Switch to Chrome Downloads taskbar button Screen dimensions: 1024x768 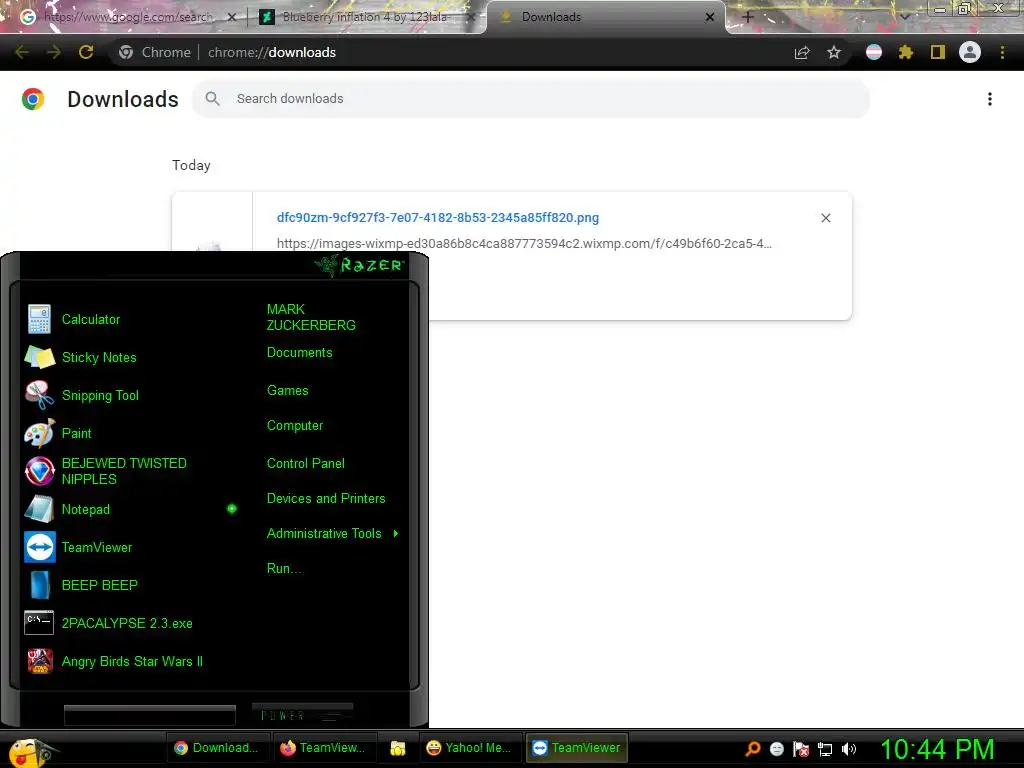(217, 748)
